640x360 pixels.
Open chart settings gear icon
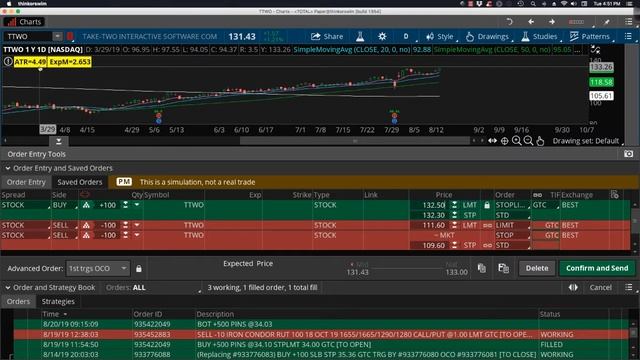pyautogui.click(x=382, y=36)
